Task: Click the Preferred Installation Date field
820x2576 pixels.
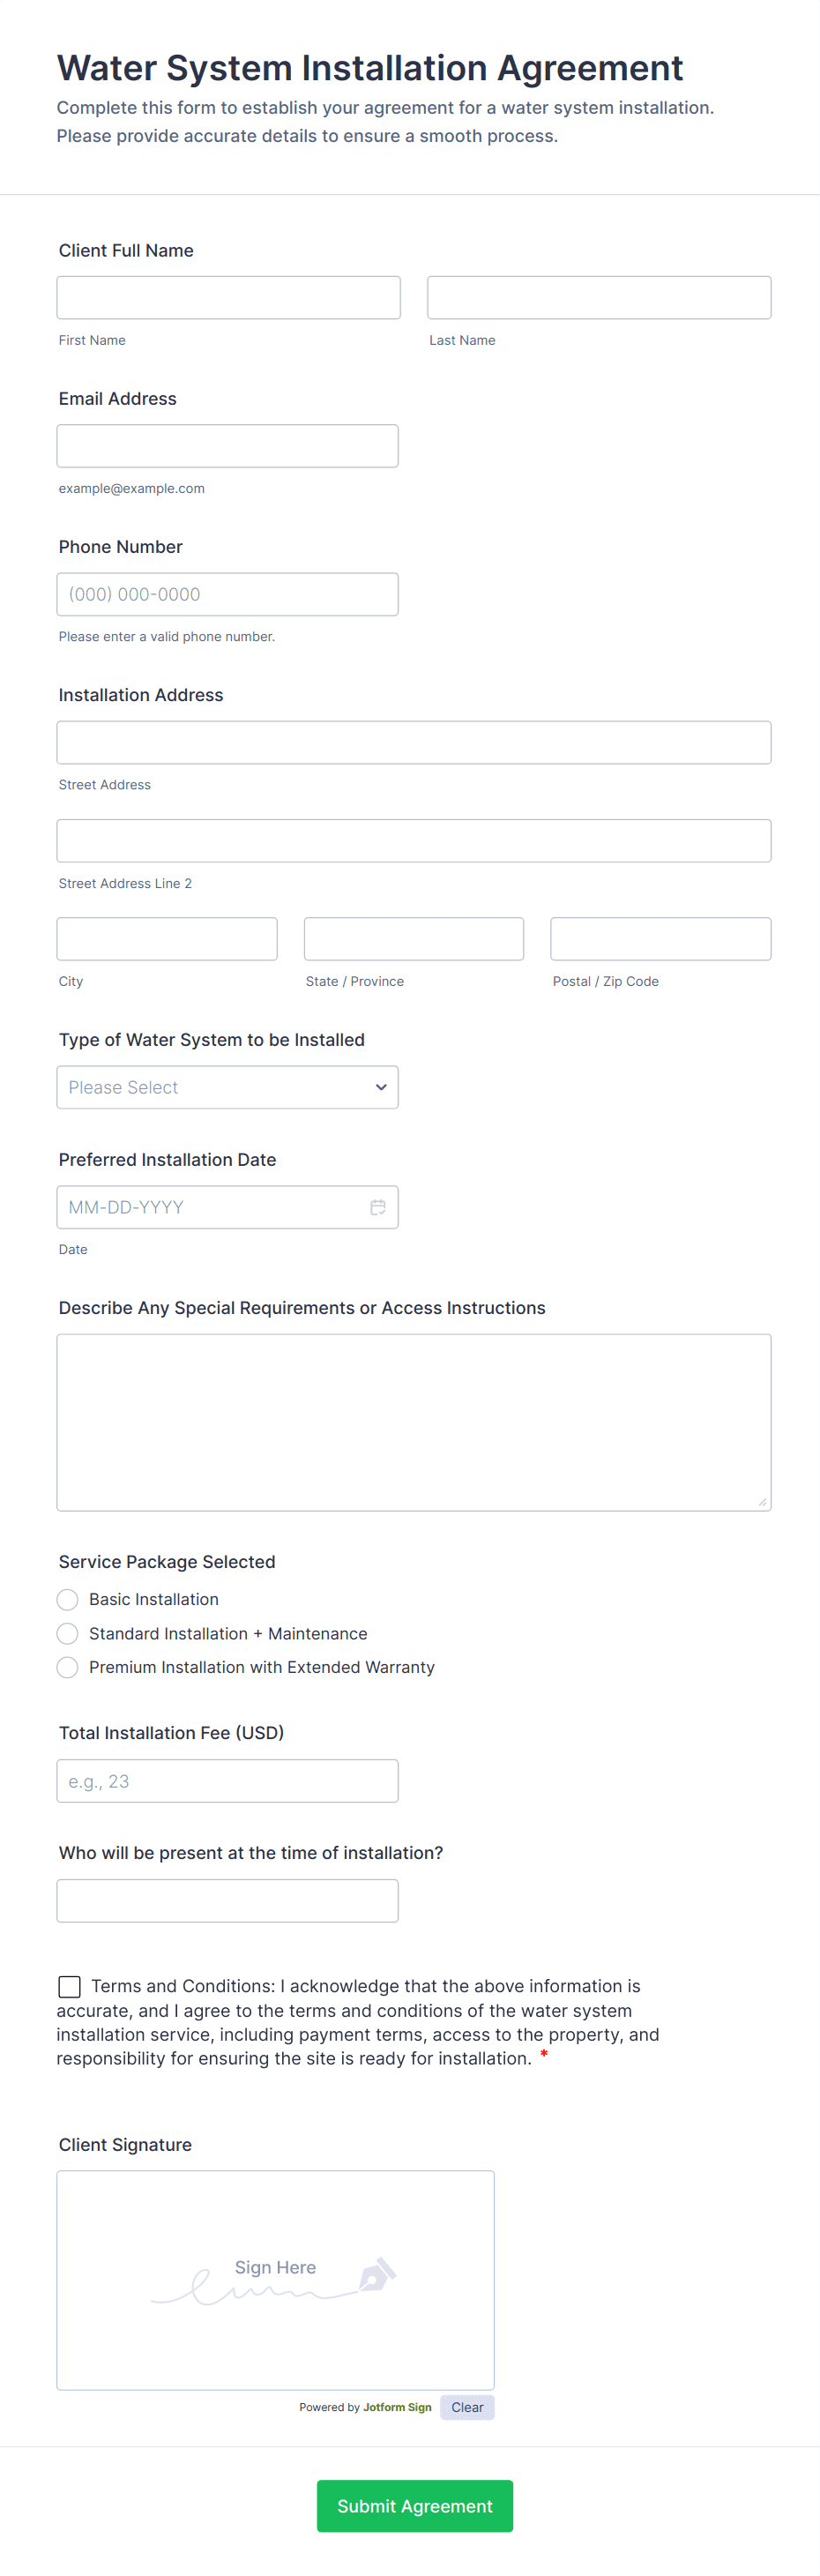Action: (210, 1207)
